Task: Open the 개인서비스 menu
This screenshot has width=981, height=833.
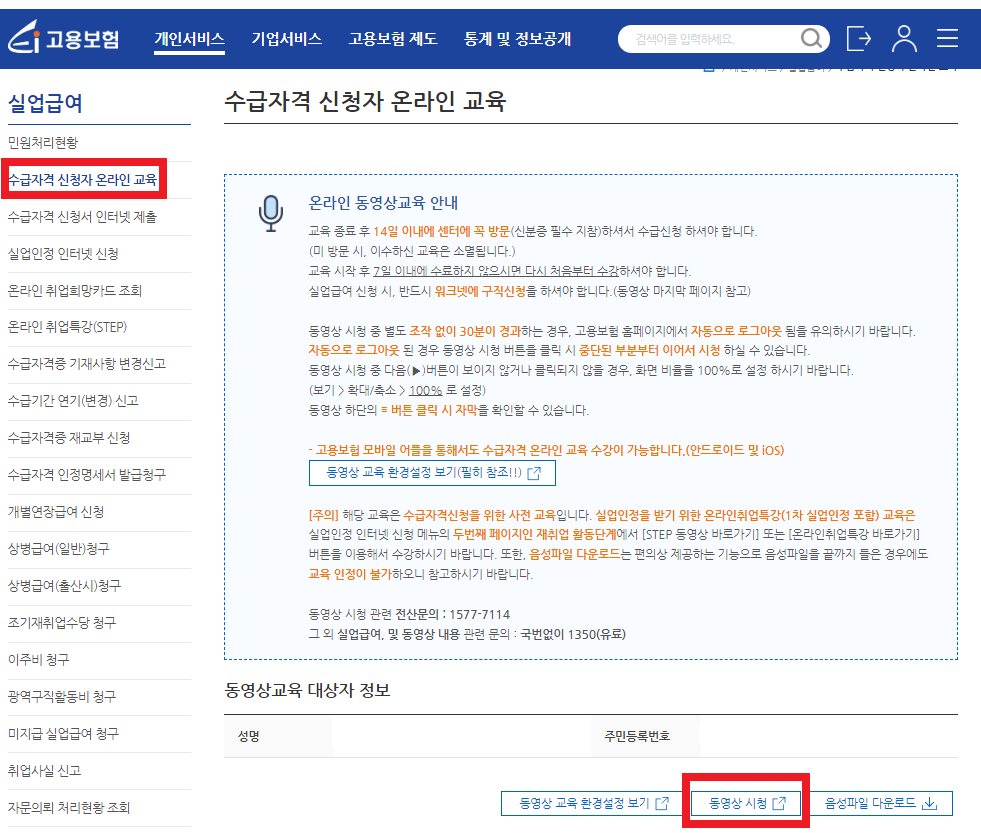Action: [190, 39]
